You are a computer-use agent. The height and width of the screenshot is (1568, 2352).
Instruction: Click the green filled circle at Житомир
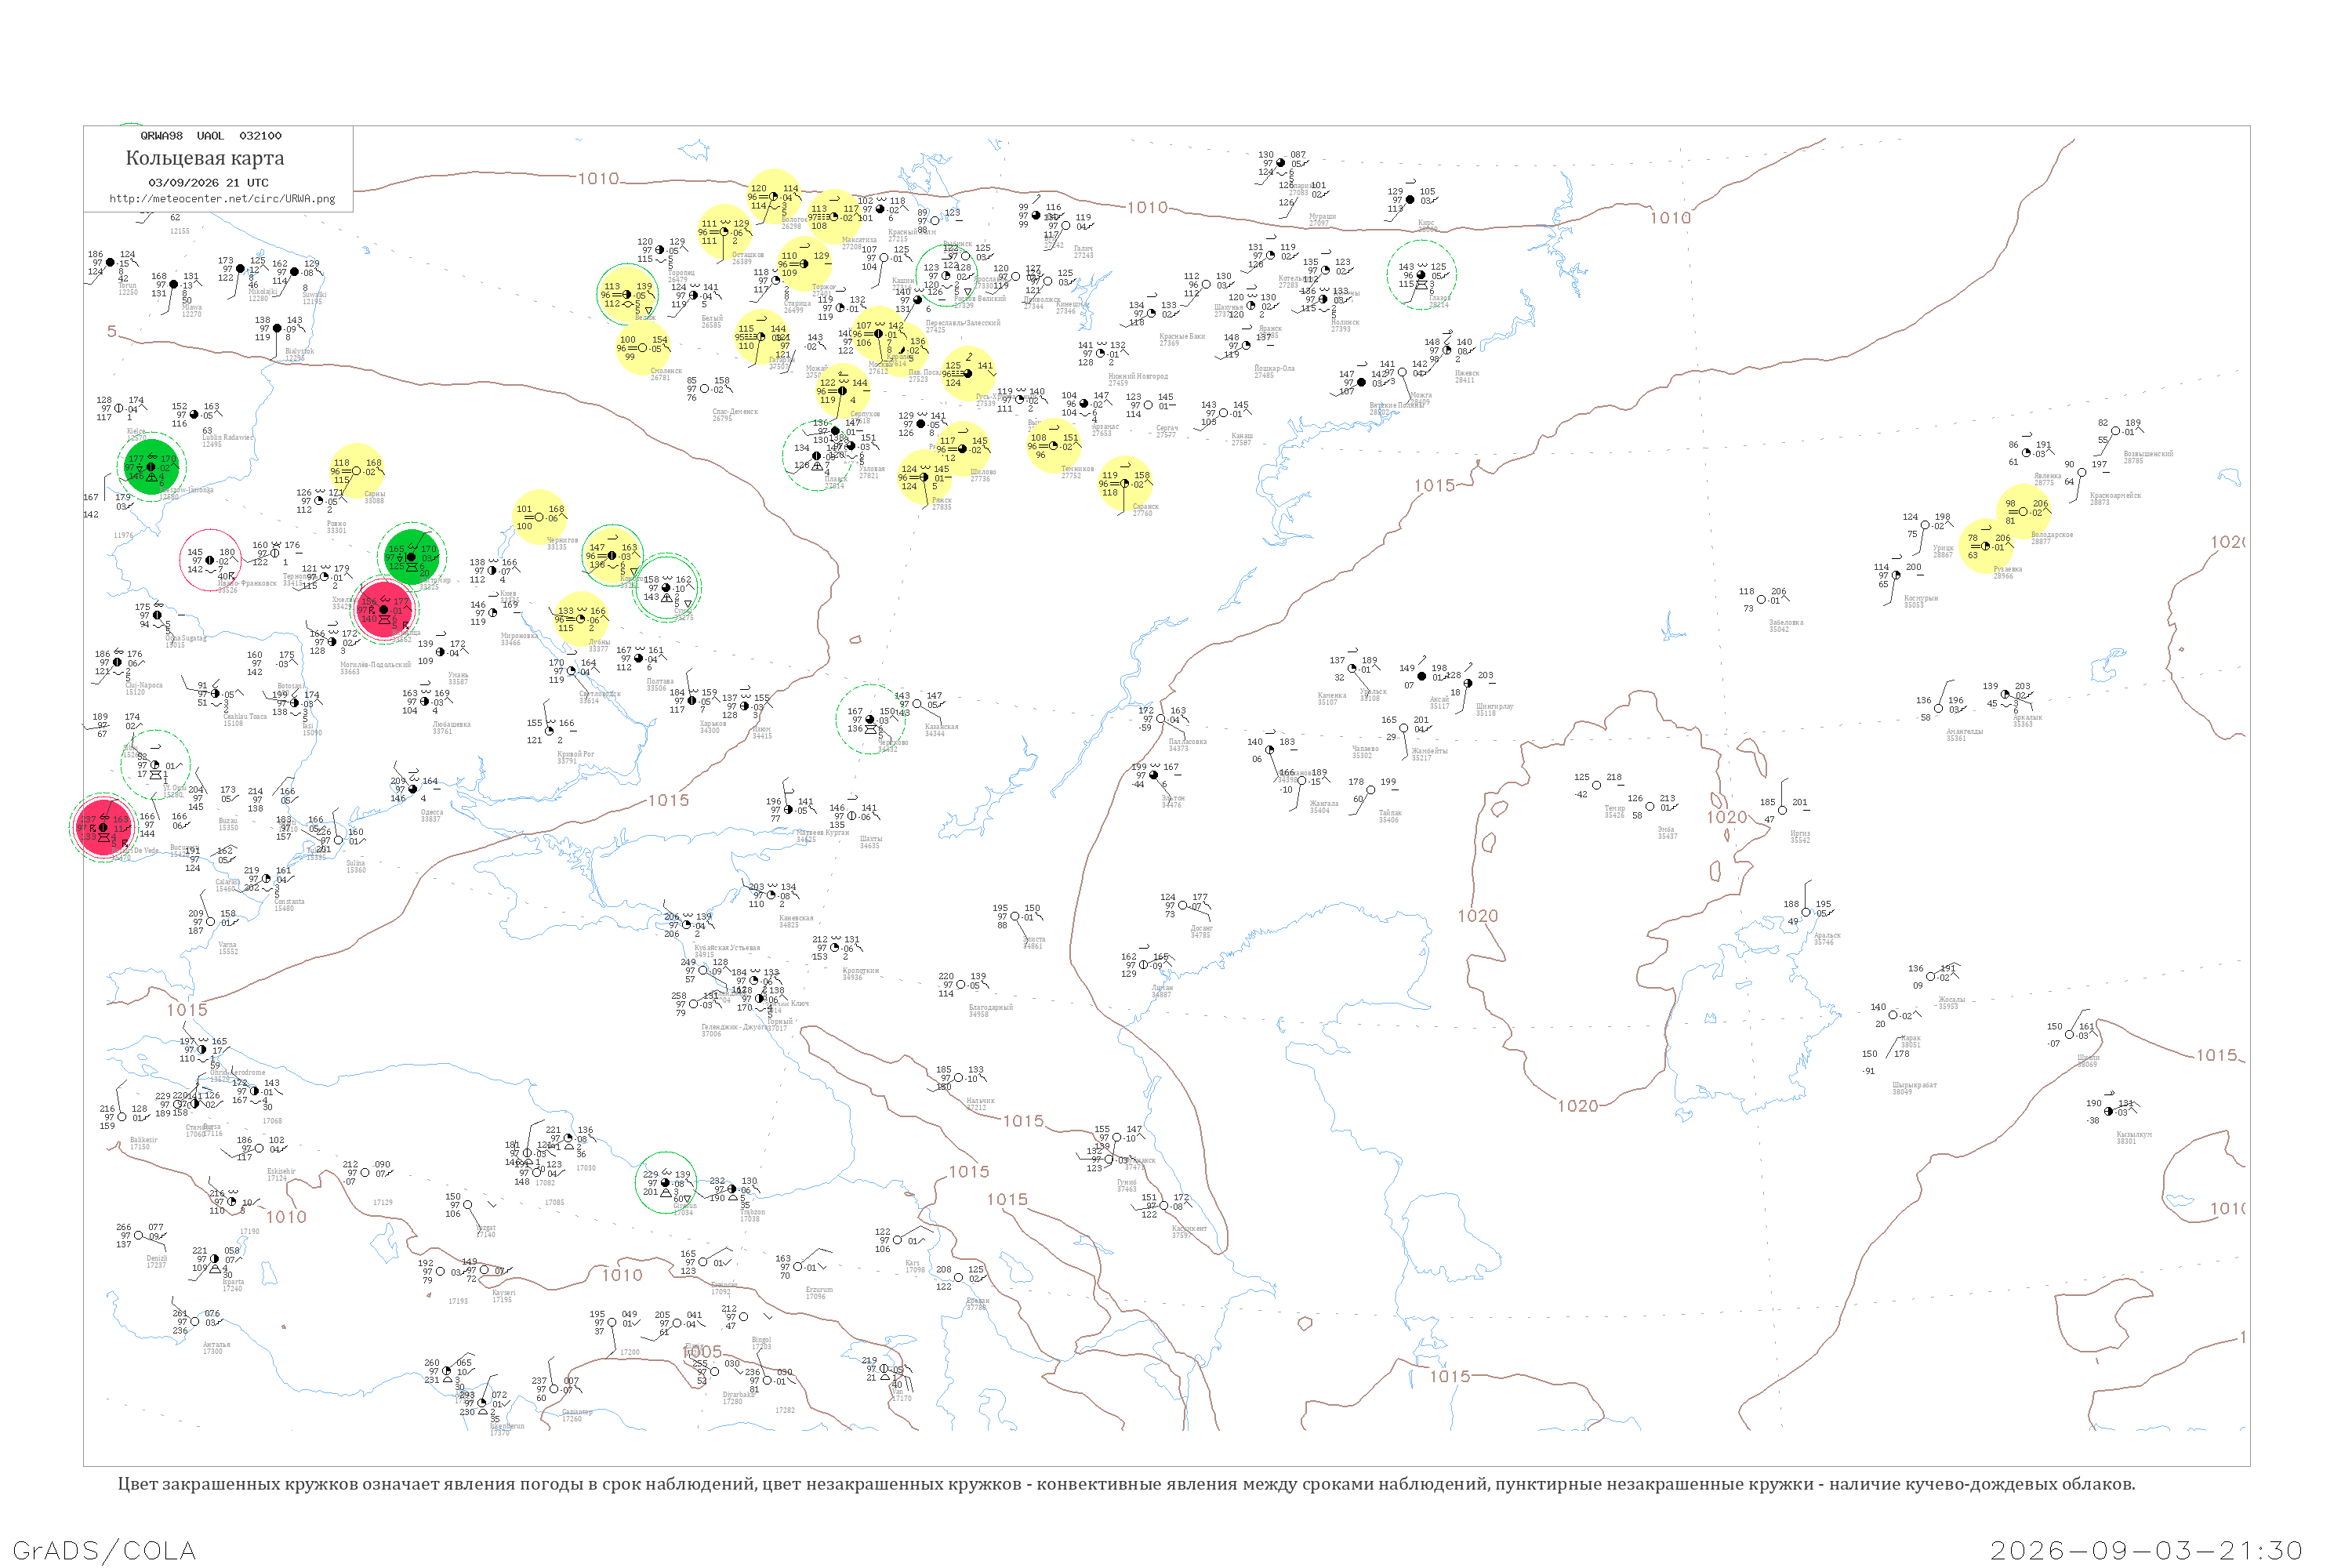click(x=411, y=557)
